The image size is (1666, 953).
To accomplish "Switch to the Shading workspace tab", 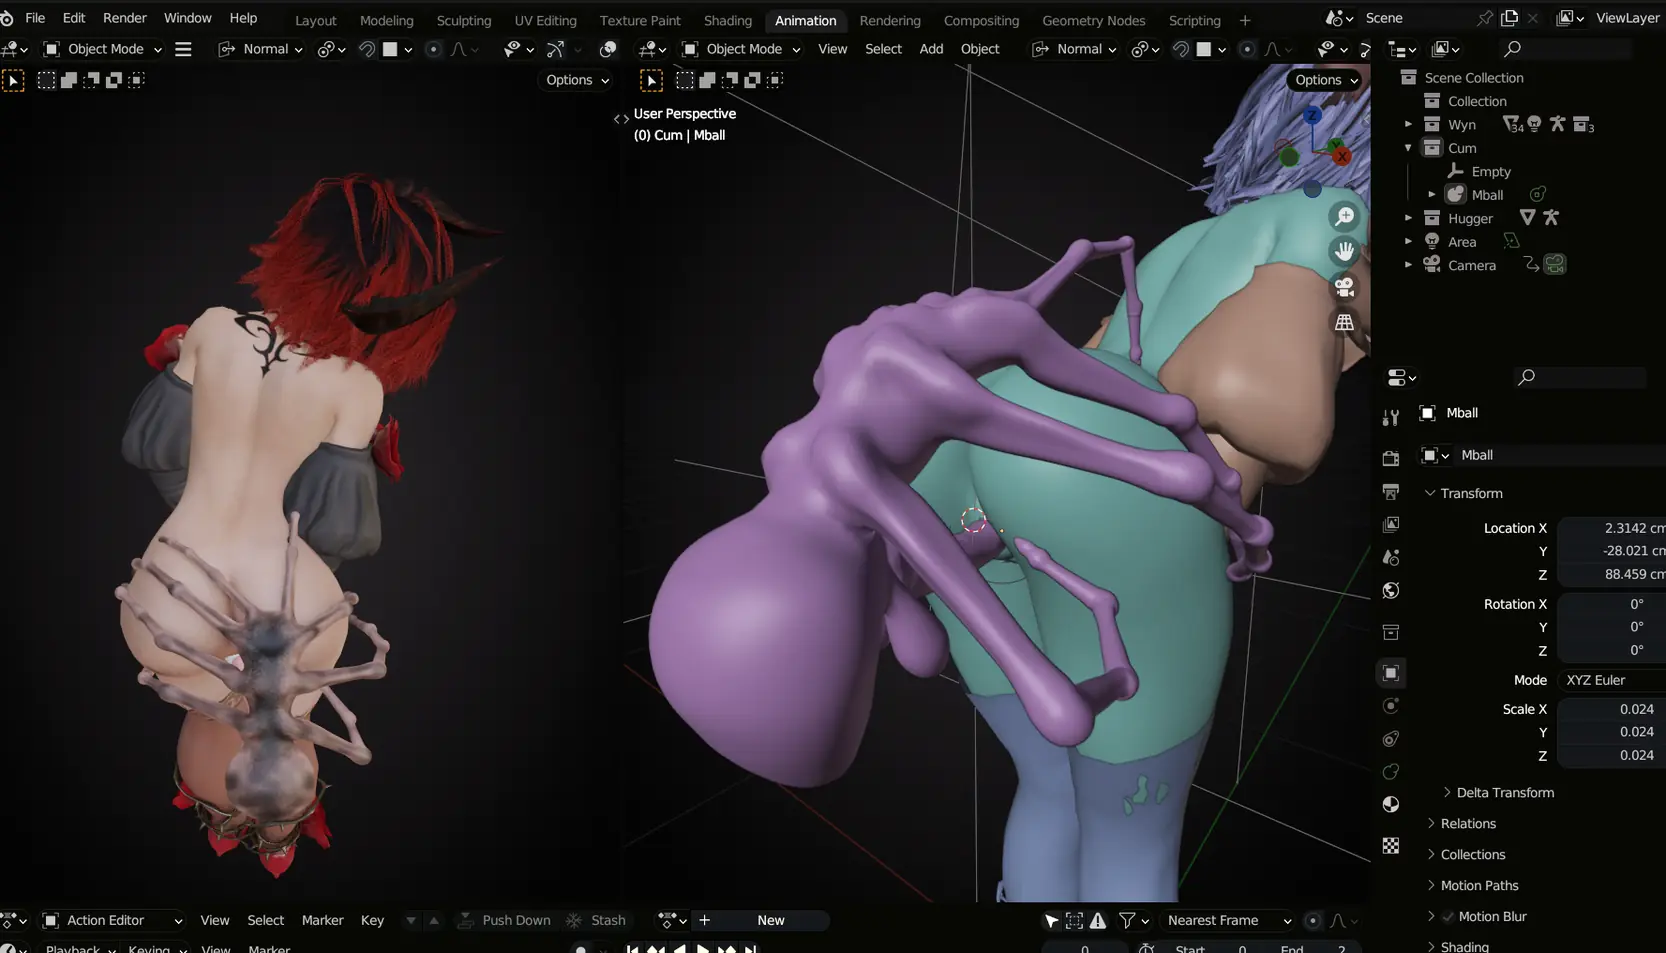I will [x=727, y=20].
